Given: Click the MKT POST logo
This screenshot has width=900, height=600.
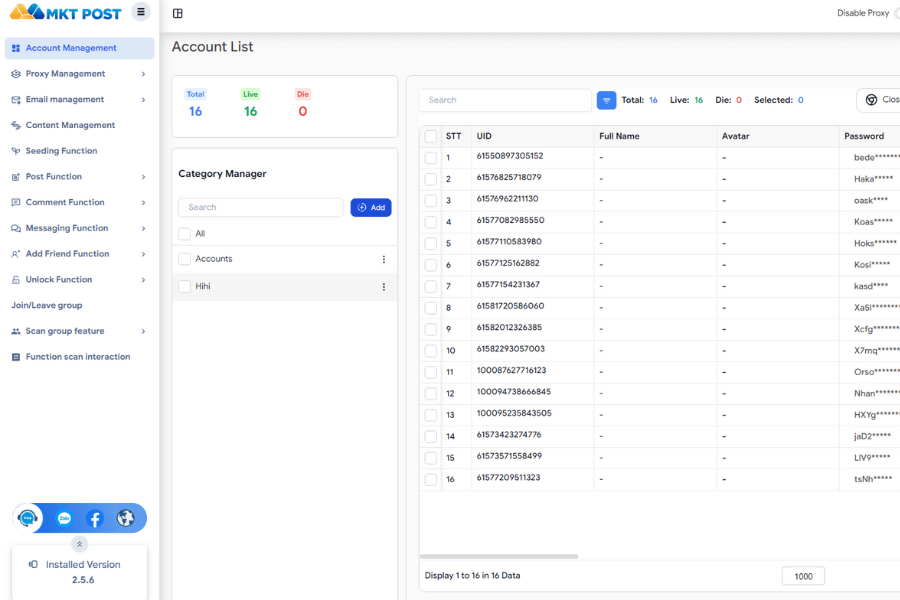Looking at the screenshot, I should pyautogui.click(x=65, y=12).
